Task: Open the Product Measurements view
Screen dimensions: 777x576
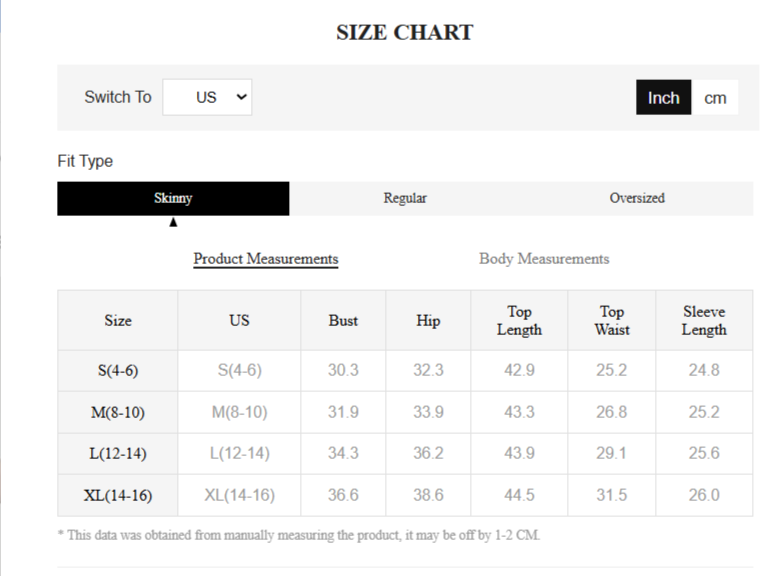Action: pyautogui.click(x=266, y=259)
